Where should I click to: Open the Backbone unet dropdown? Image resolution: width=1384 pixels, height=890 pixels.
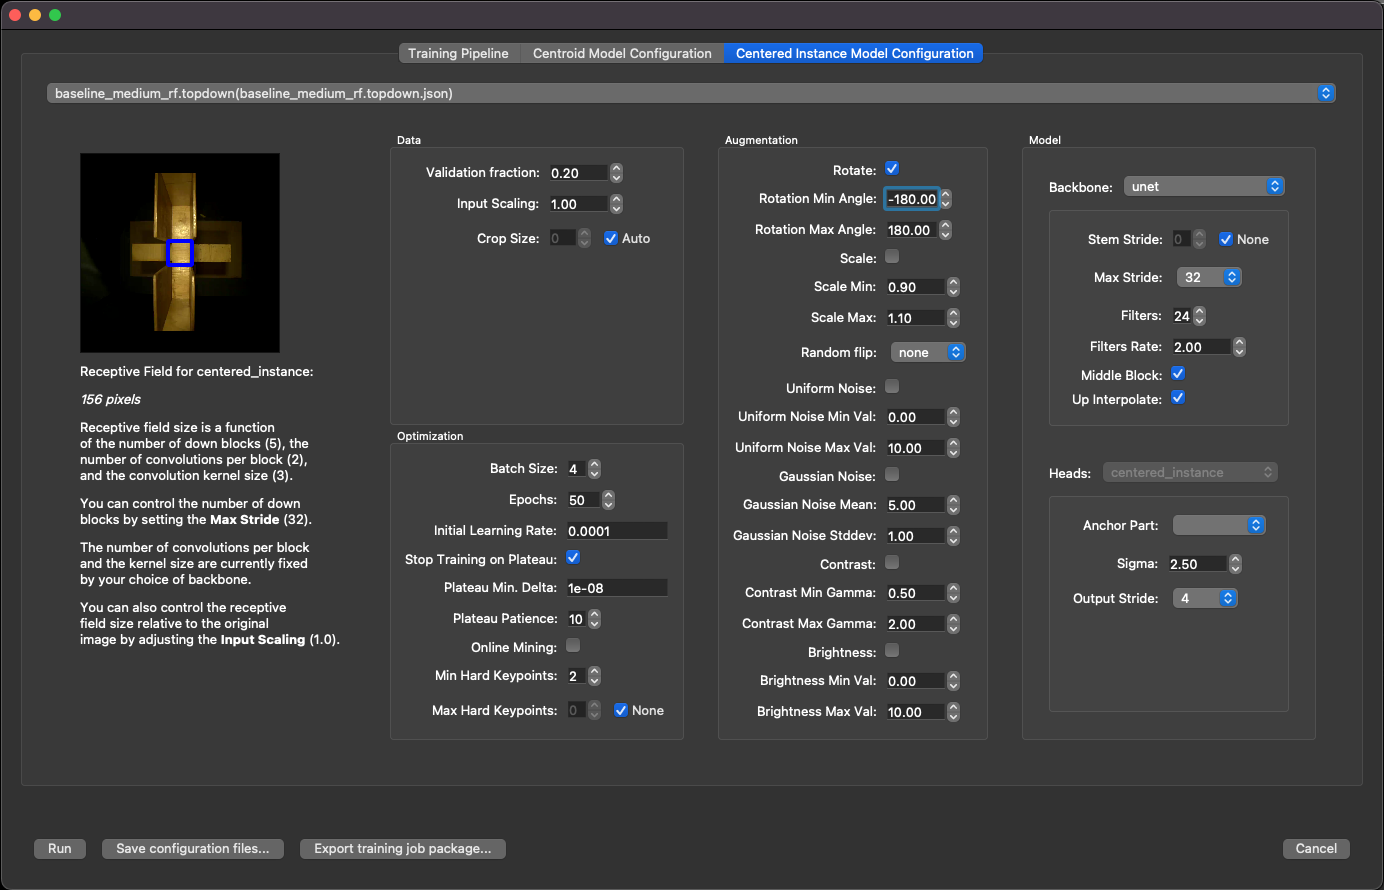(1204, 187)
